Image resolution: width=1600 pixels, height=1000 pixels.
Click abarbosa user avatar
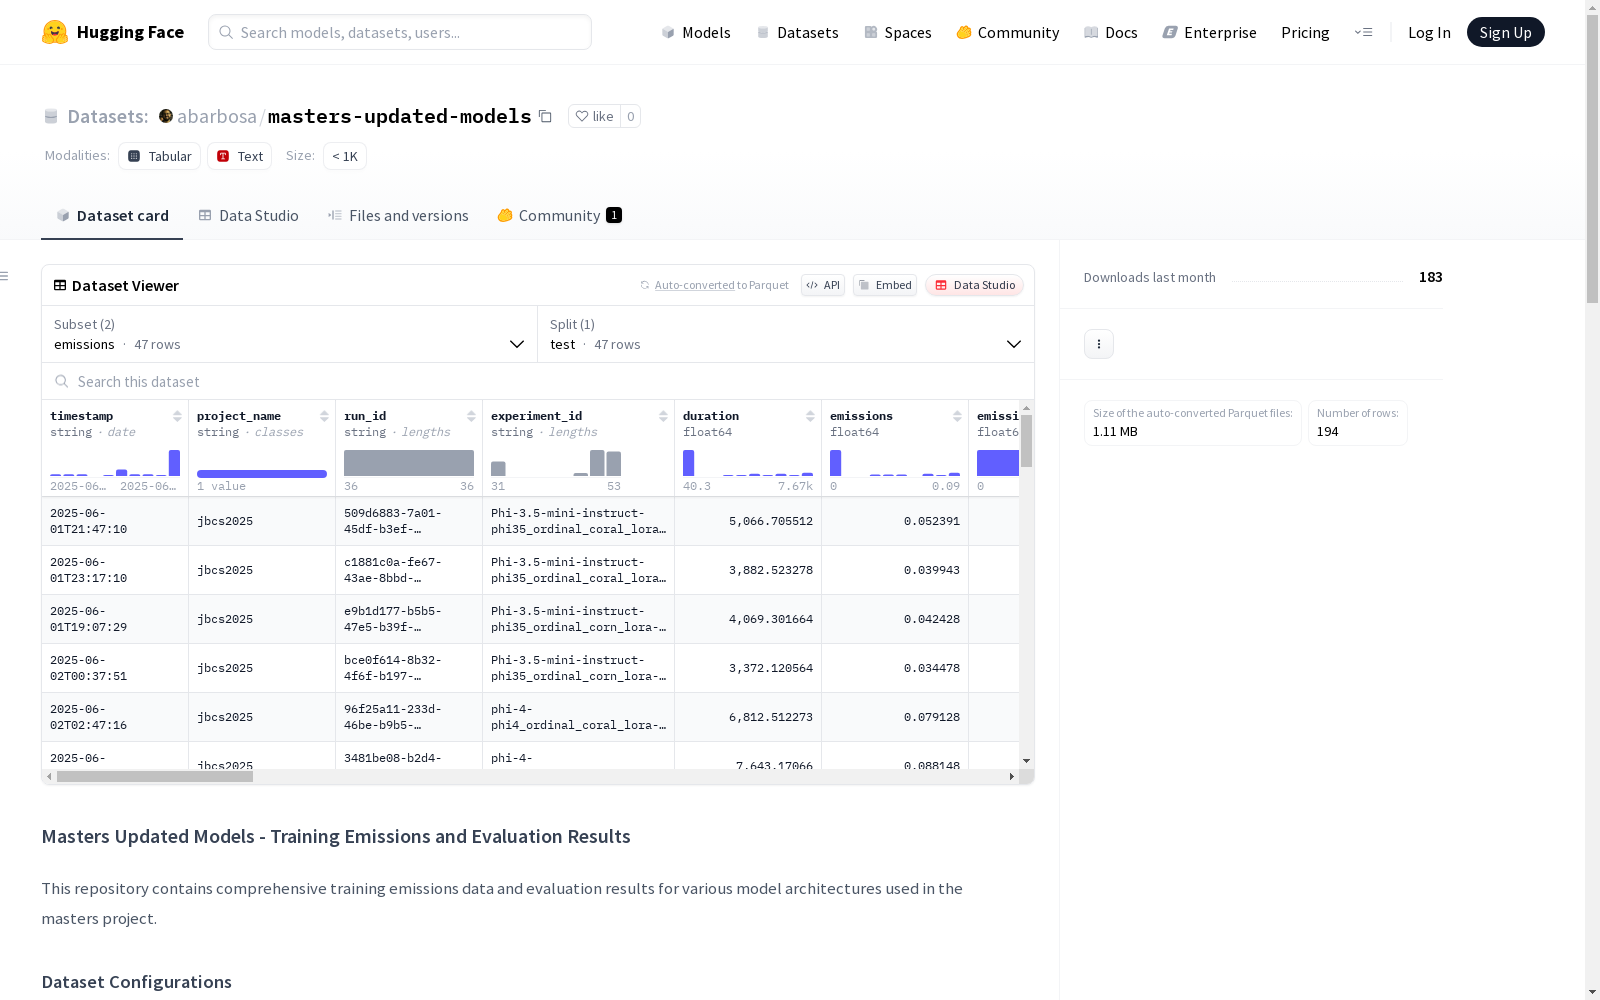[166, 116]
